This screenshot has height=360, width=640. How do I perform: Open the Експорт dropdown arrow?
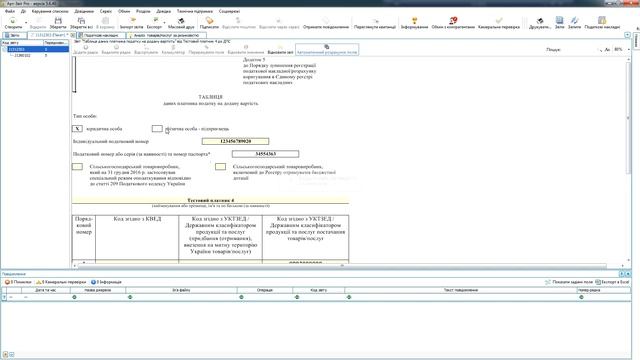point(164,23)
